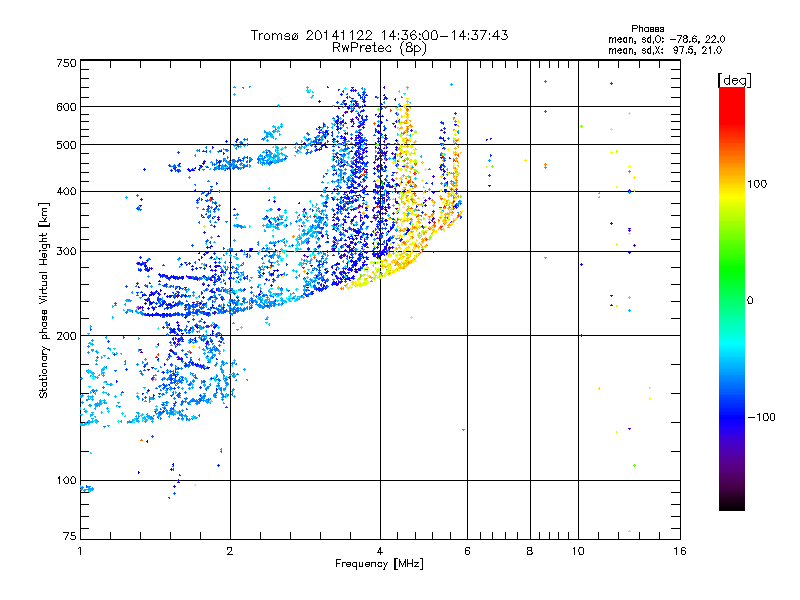800x600 pixels.
Task: Click the colorbar tick label '0'
Action: [x=750, y=300]
